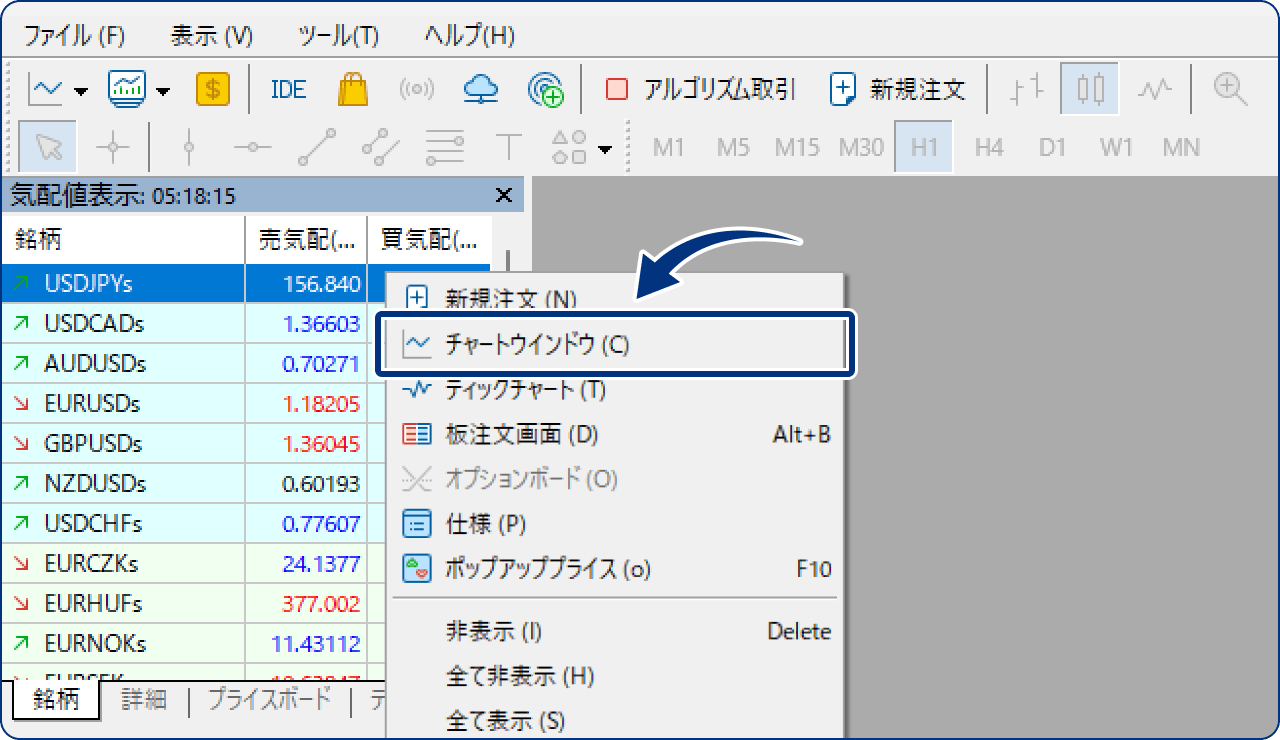The width and height of the screenshot is (1280, 740).
Task: Switch to the プライスボード tab
Action: 269,700
